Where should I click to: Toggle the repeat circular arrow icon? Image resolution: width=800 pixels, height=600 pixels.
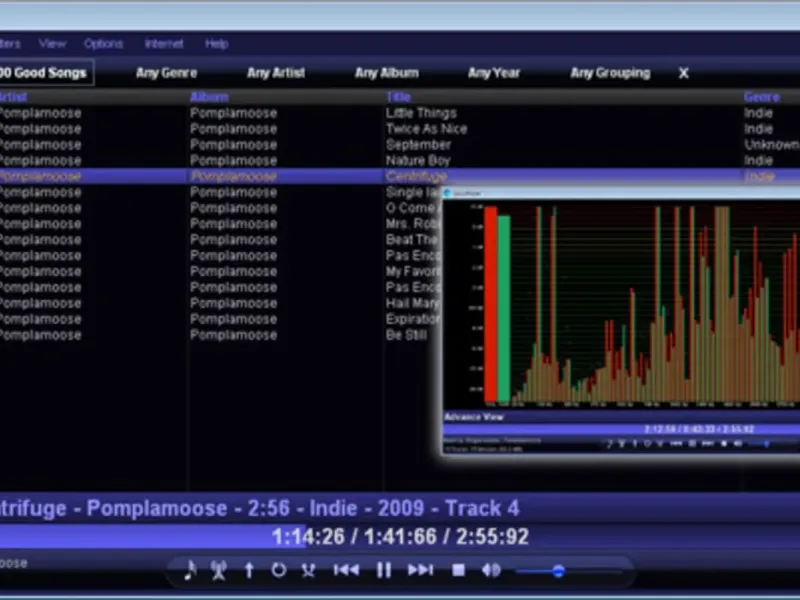pos(279,569)
